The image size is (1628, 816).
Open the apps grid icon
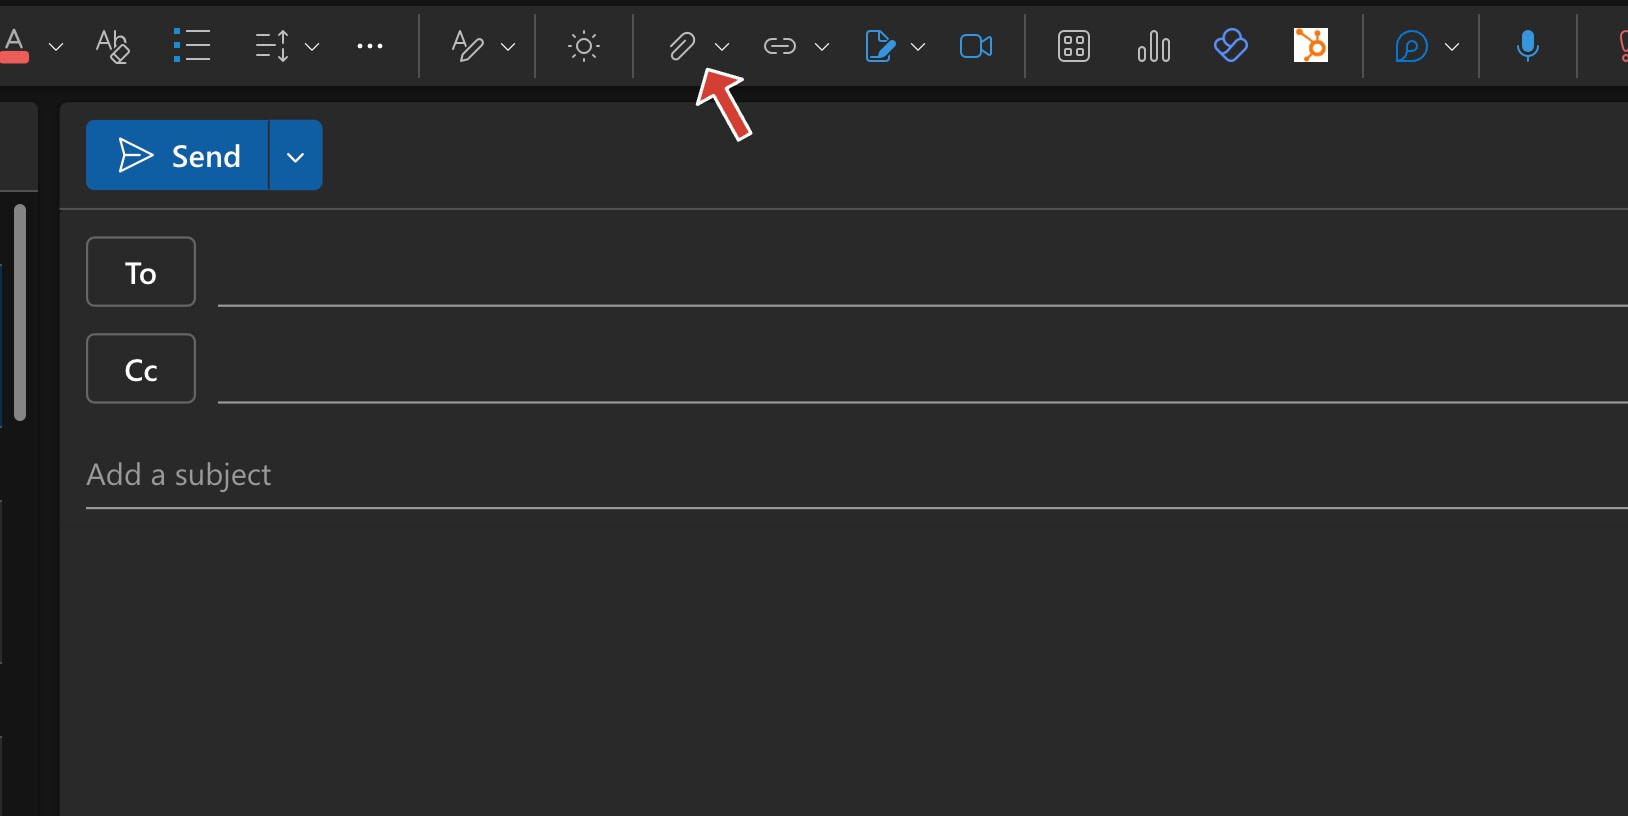point(1074,45)
